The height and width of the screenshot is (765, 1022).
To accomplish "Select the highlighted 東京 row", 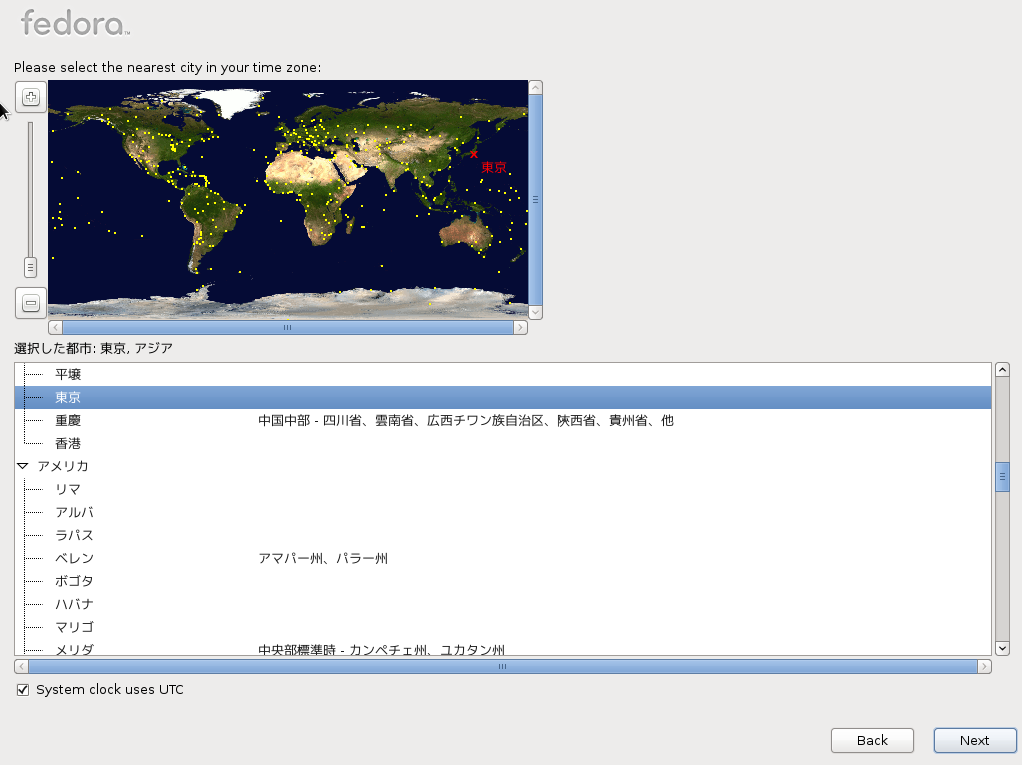I will pyautogui.click(x=503, y=397).
